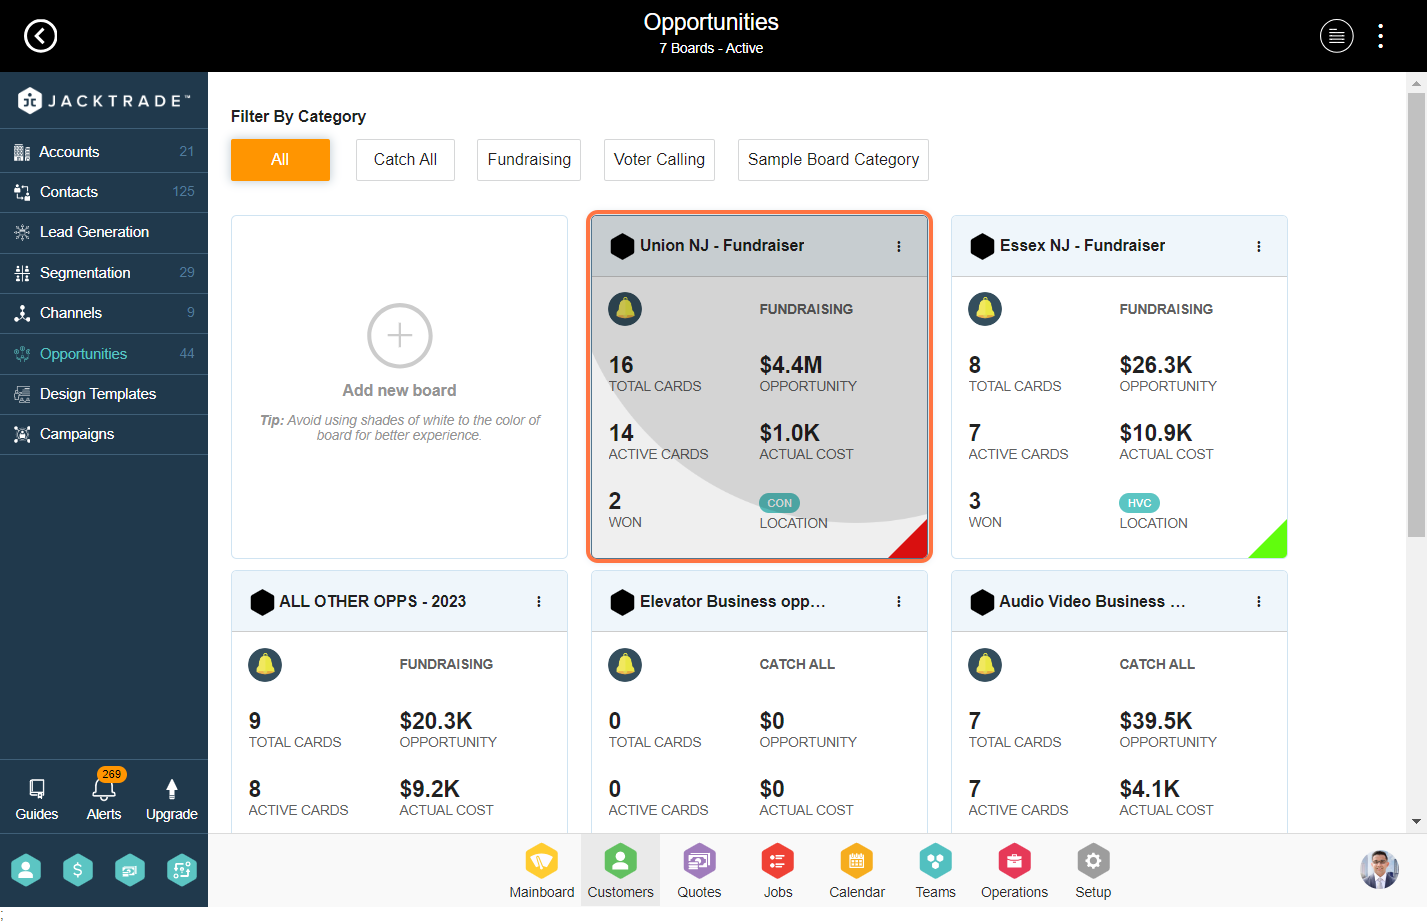Open Segmentation section

pos(104,273)
